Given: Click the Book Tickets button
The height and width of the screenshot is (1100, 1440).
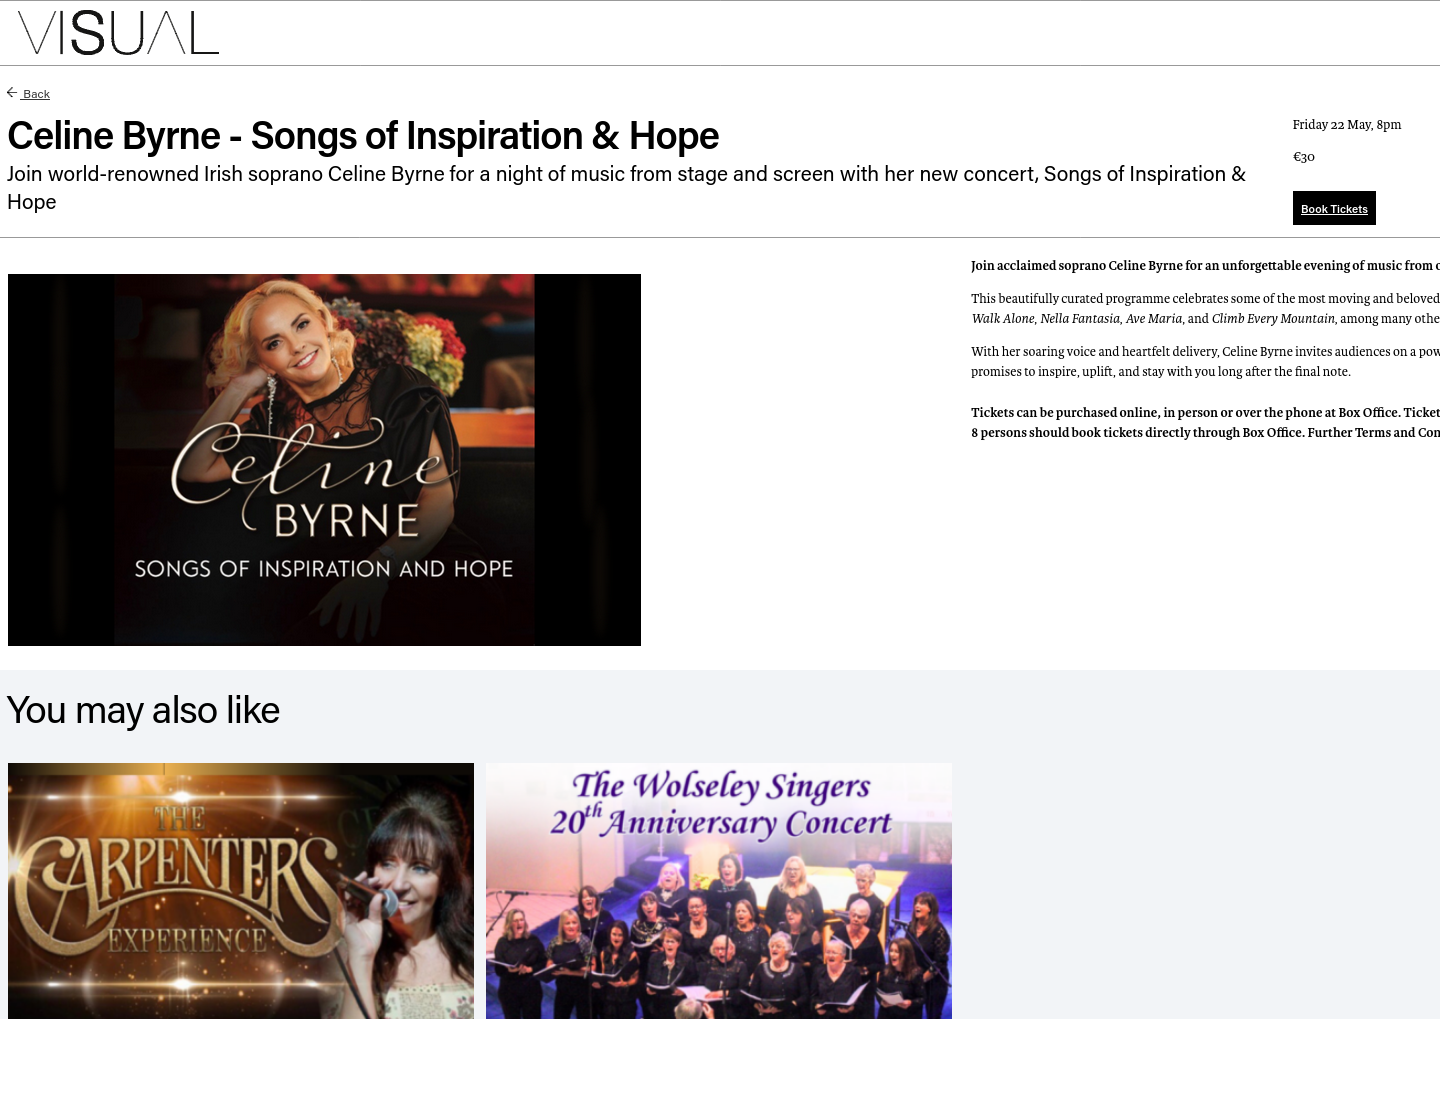Looking at the screenshot, I should [x=1334, y=208].
